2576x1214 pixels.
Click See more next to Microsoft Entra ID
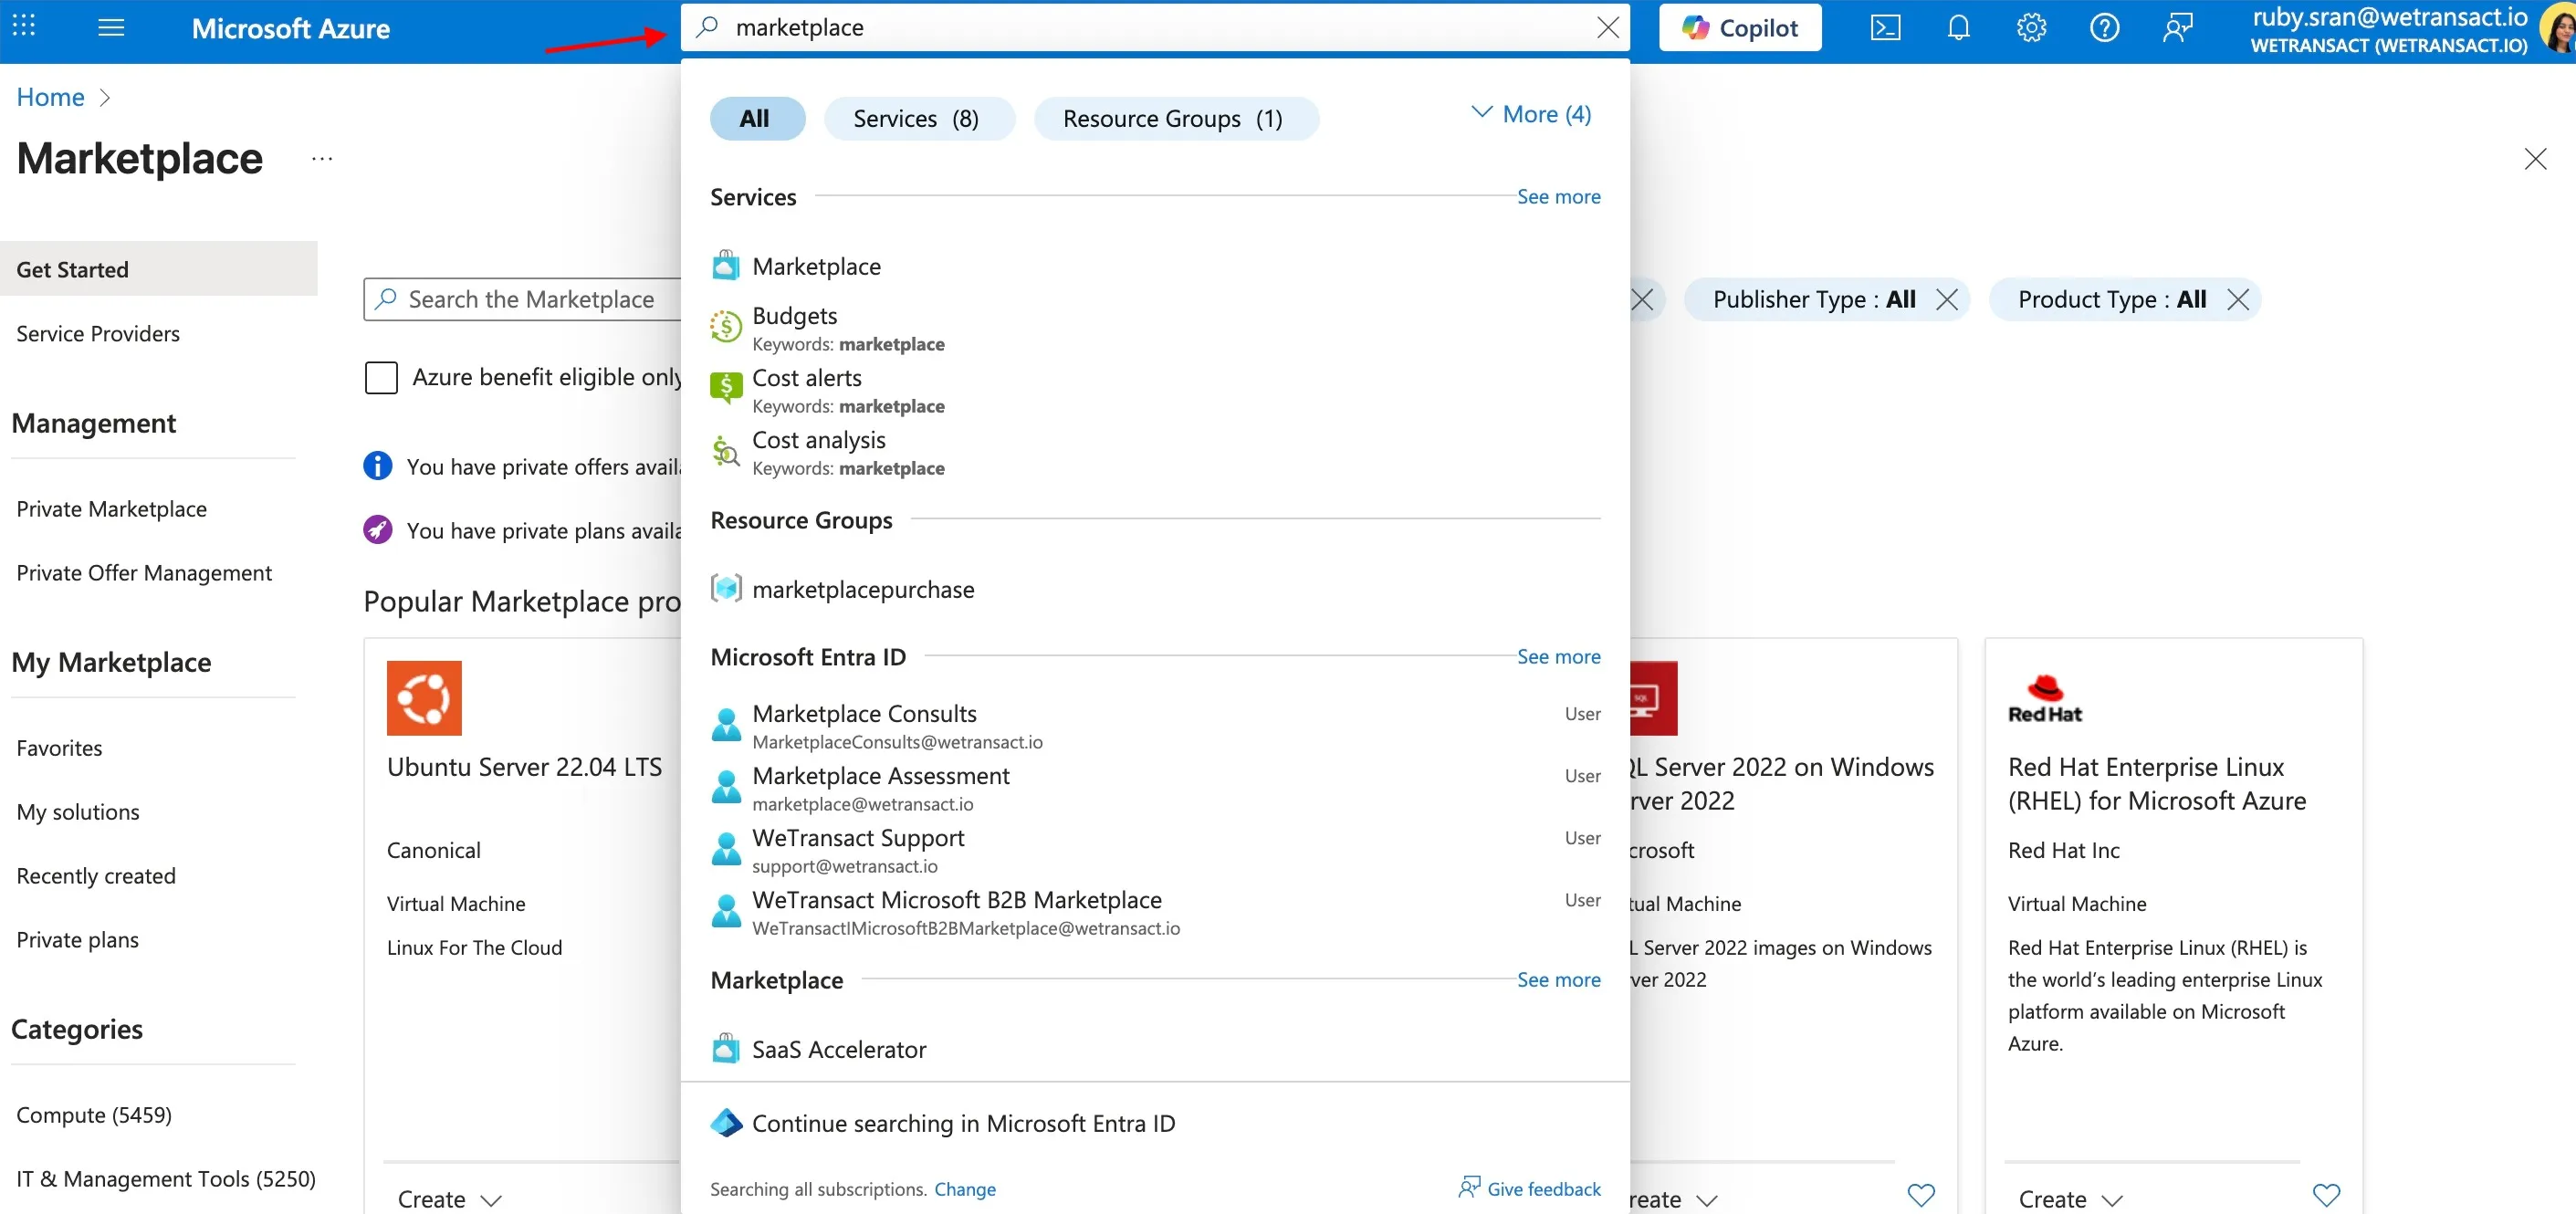pyautogui.click(x=1558, y=656)
